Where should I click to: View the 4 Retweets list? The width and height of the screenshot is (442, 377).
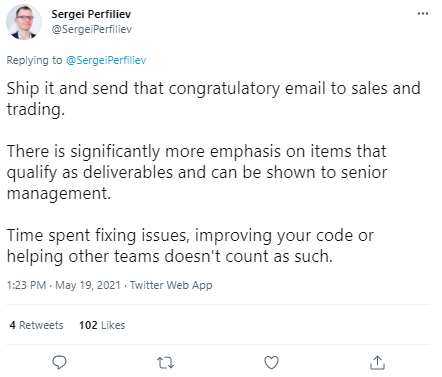[36, 325]
